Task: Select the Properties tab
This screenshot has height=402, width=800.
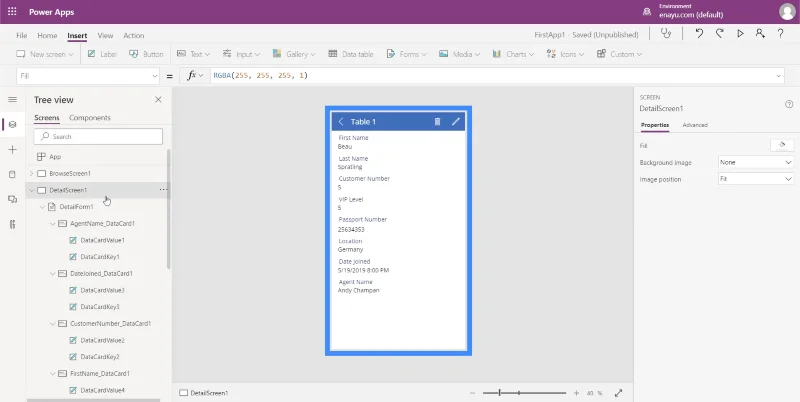Action: 655,125
